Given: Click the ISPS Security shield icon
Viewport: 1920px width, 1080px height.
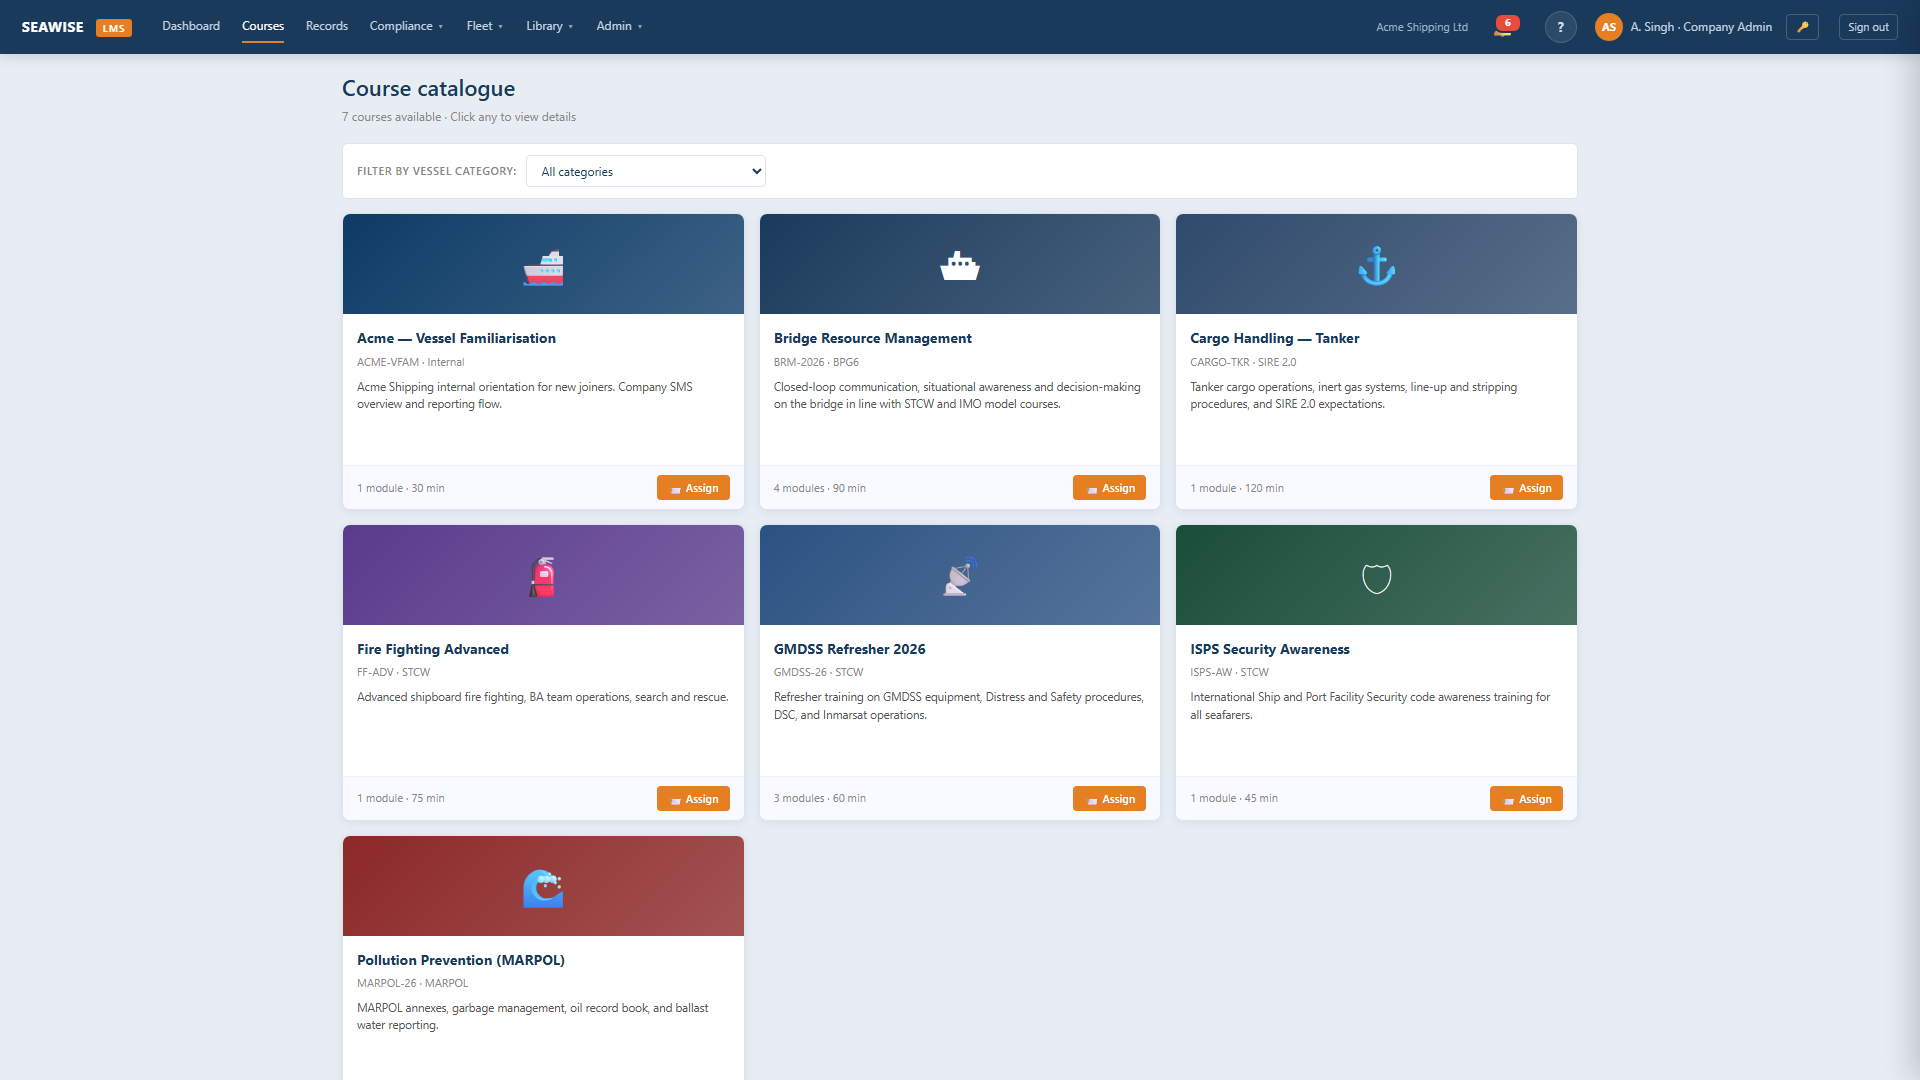Looking at the screenshot, I should (1376, 577).
